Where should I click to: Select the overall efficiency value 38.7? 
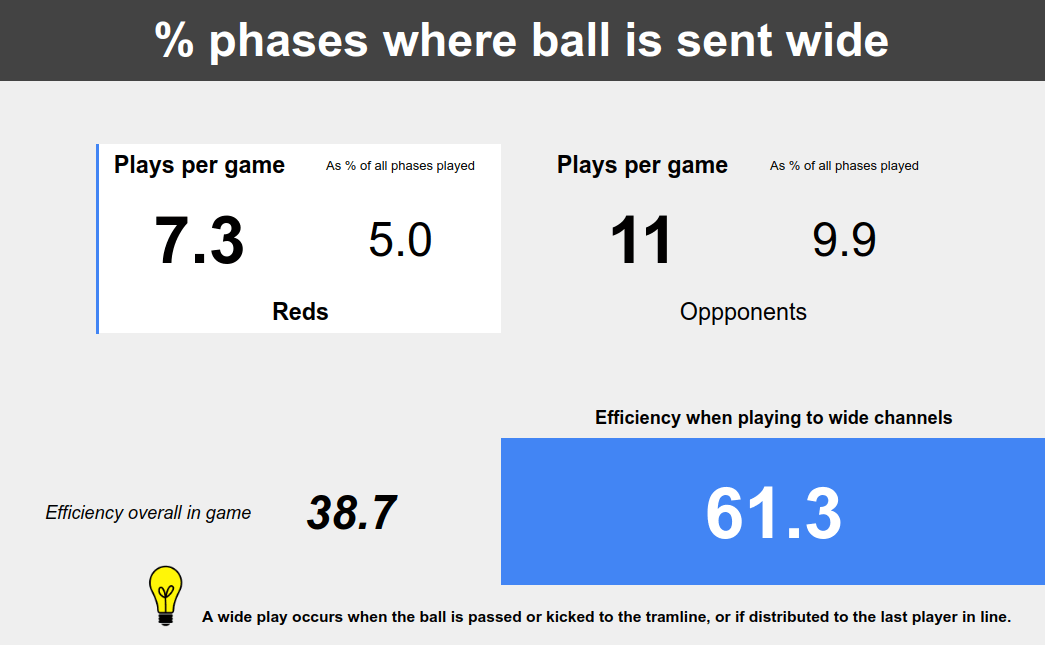tap(352, 513)
